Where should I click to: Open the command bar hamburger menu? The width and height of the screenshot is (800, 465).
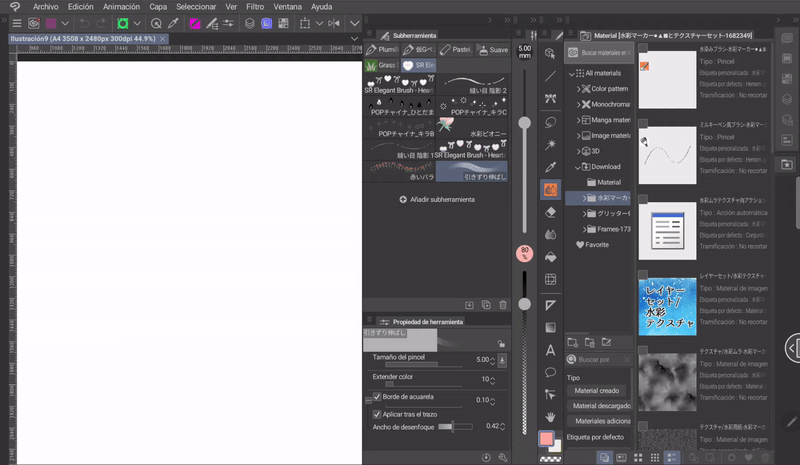click(x=17, y=23)
